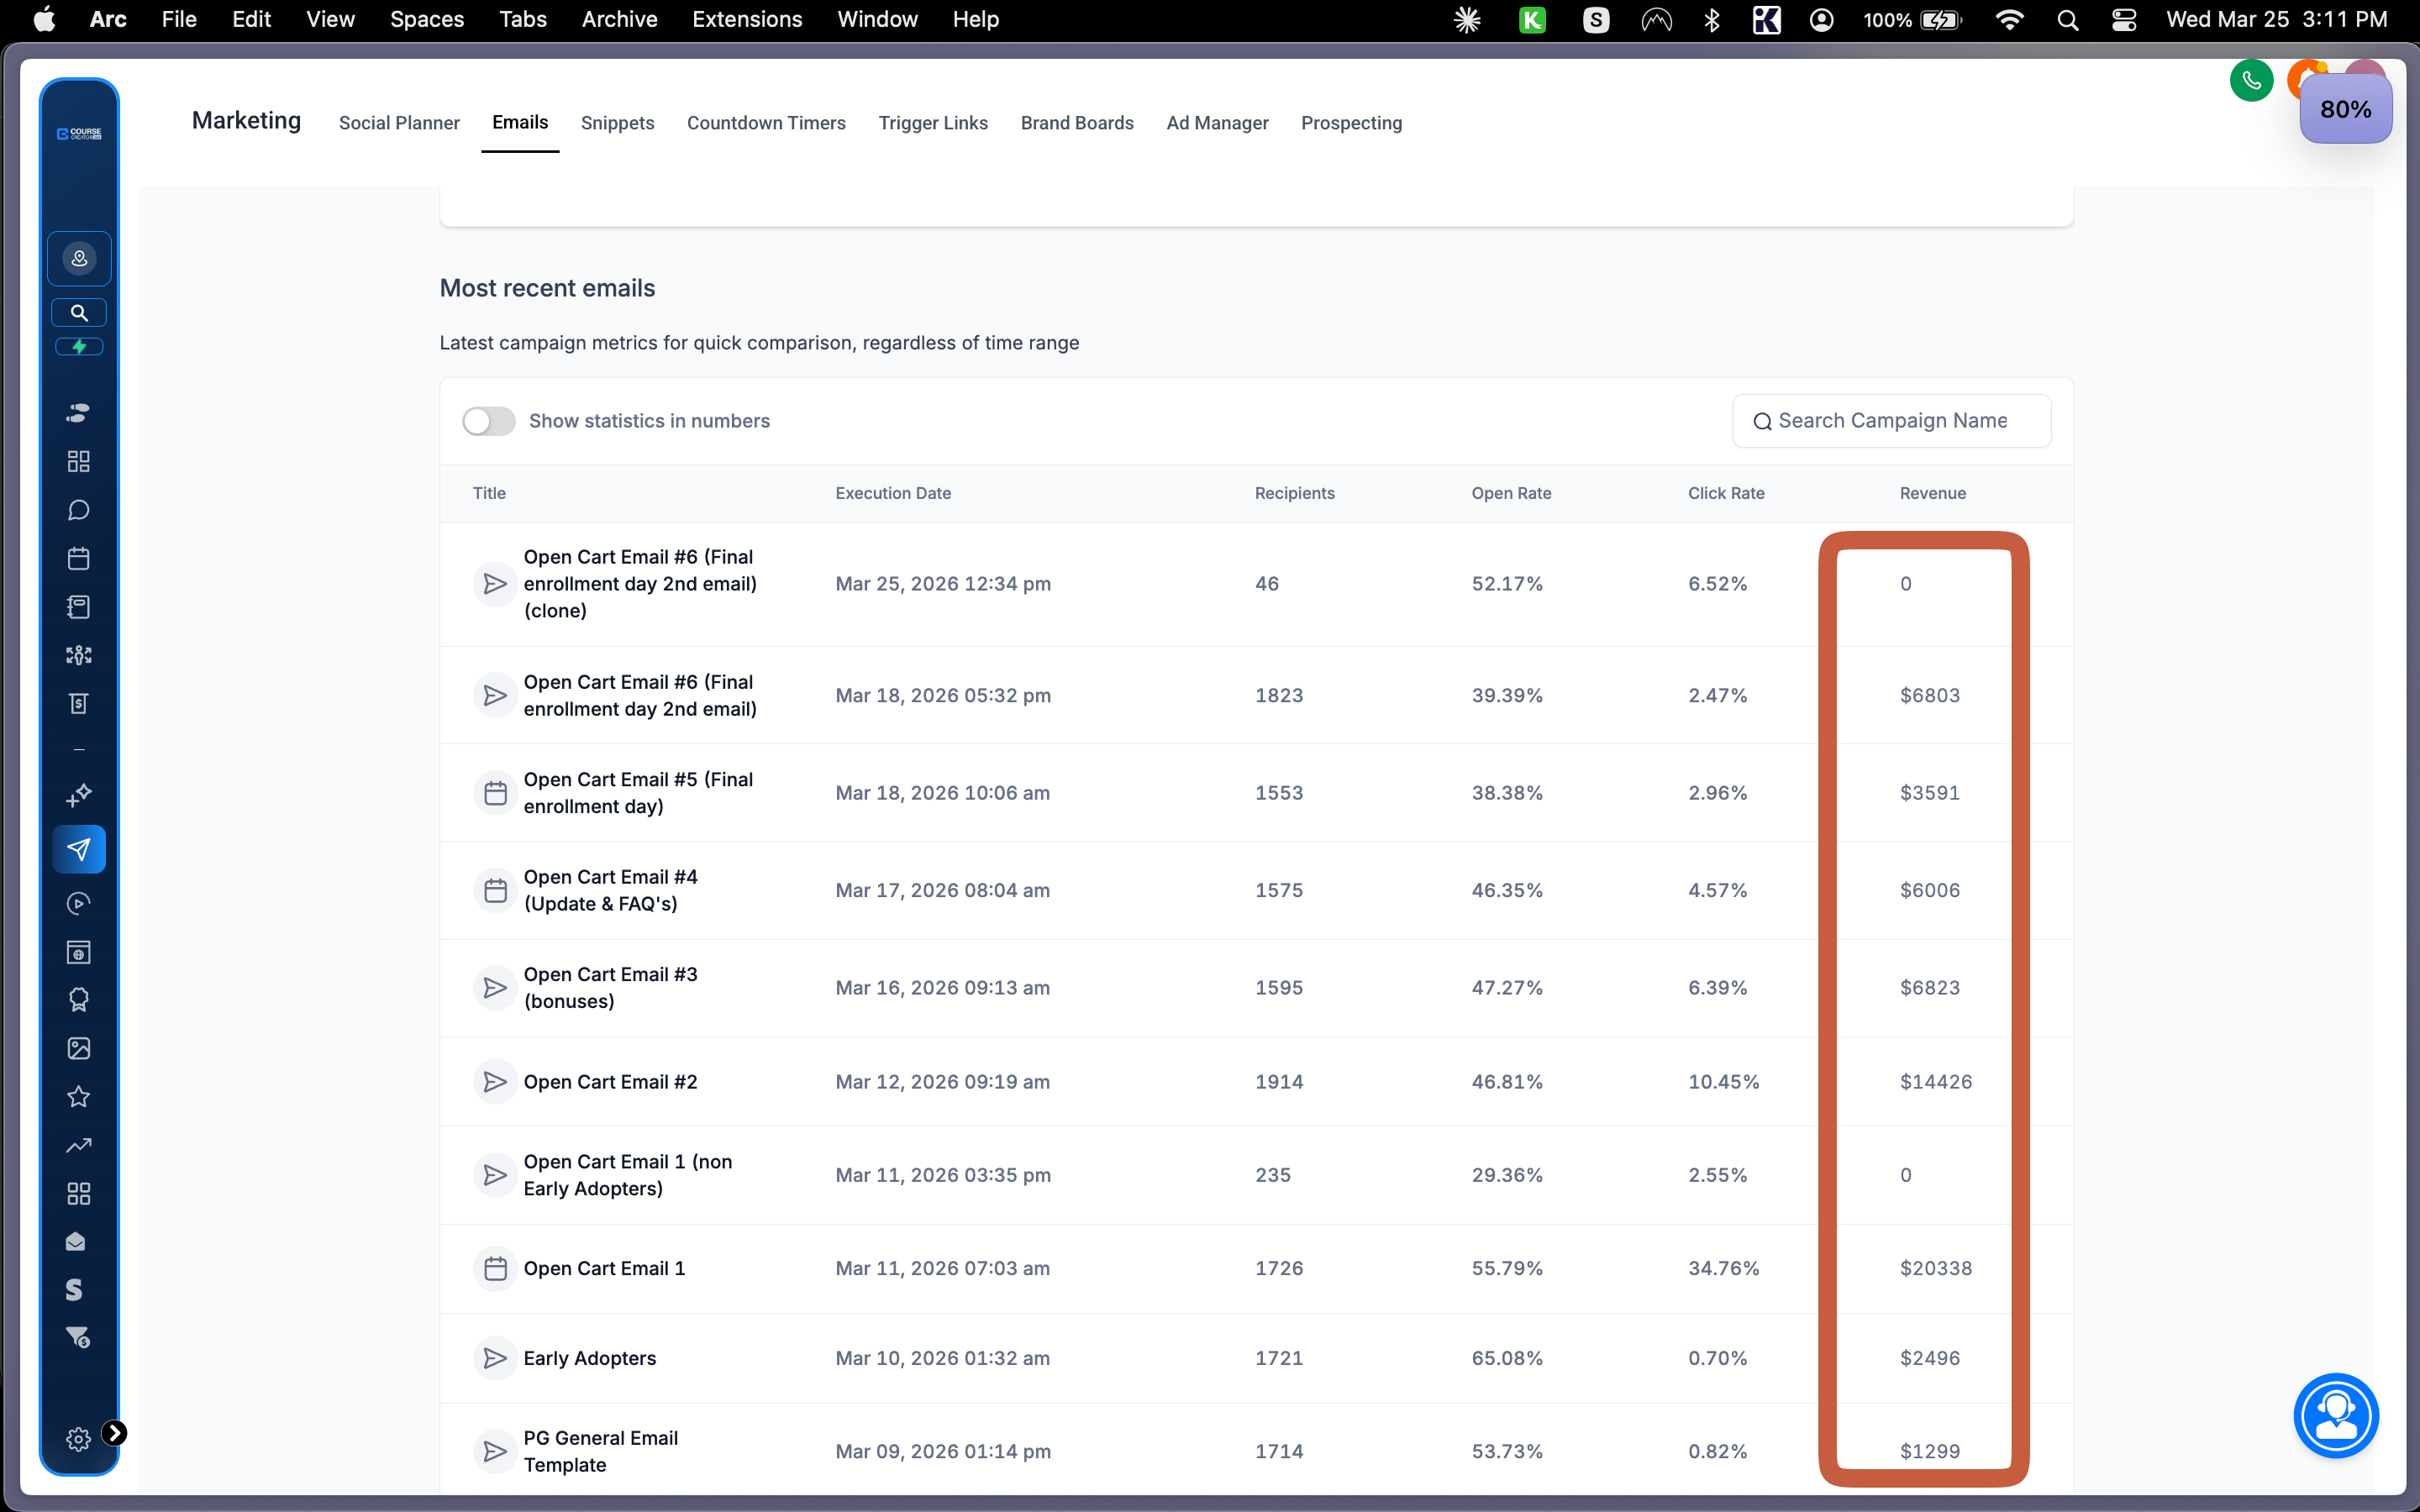Open the Trigger Links tab
The width and height of the screenshot is (2420, 1512).
(933, 123)
